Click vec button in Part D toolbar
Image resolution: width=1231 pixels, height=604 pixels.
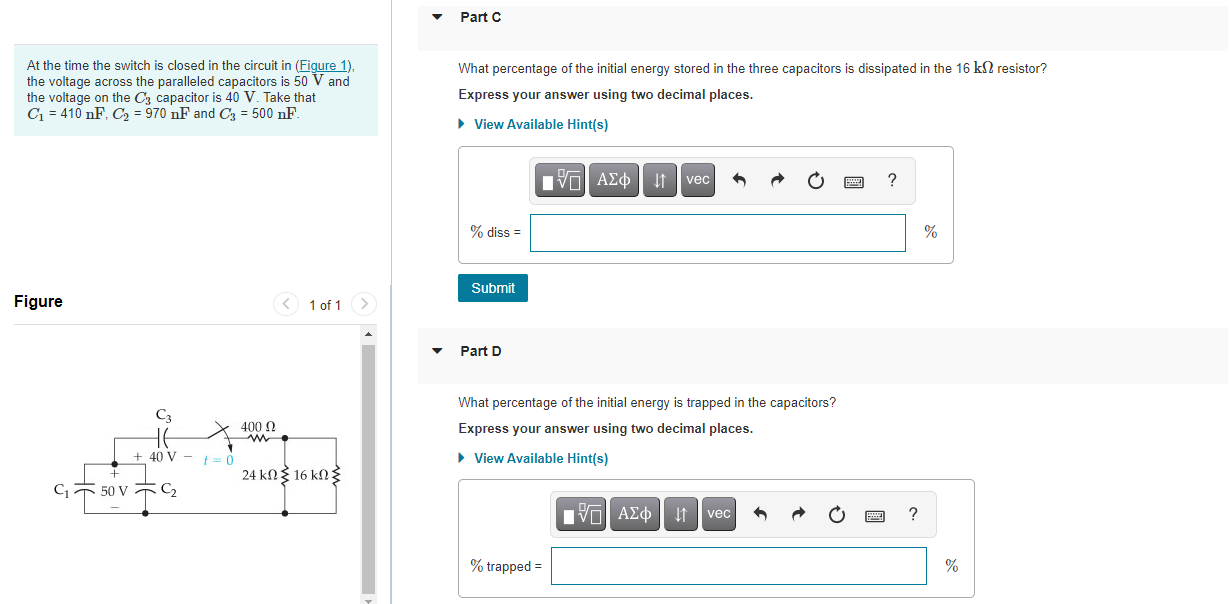pos(719,514)
